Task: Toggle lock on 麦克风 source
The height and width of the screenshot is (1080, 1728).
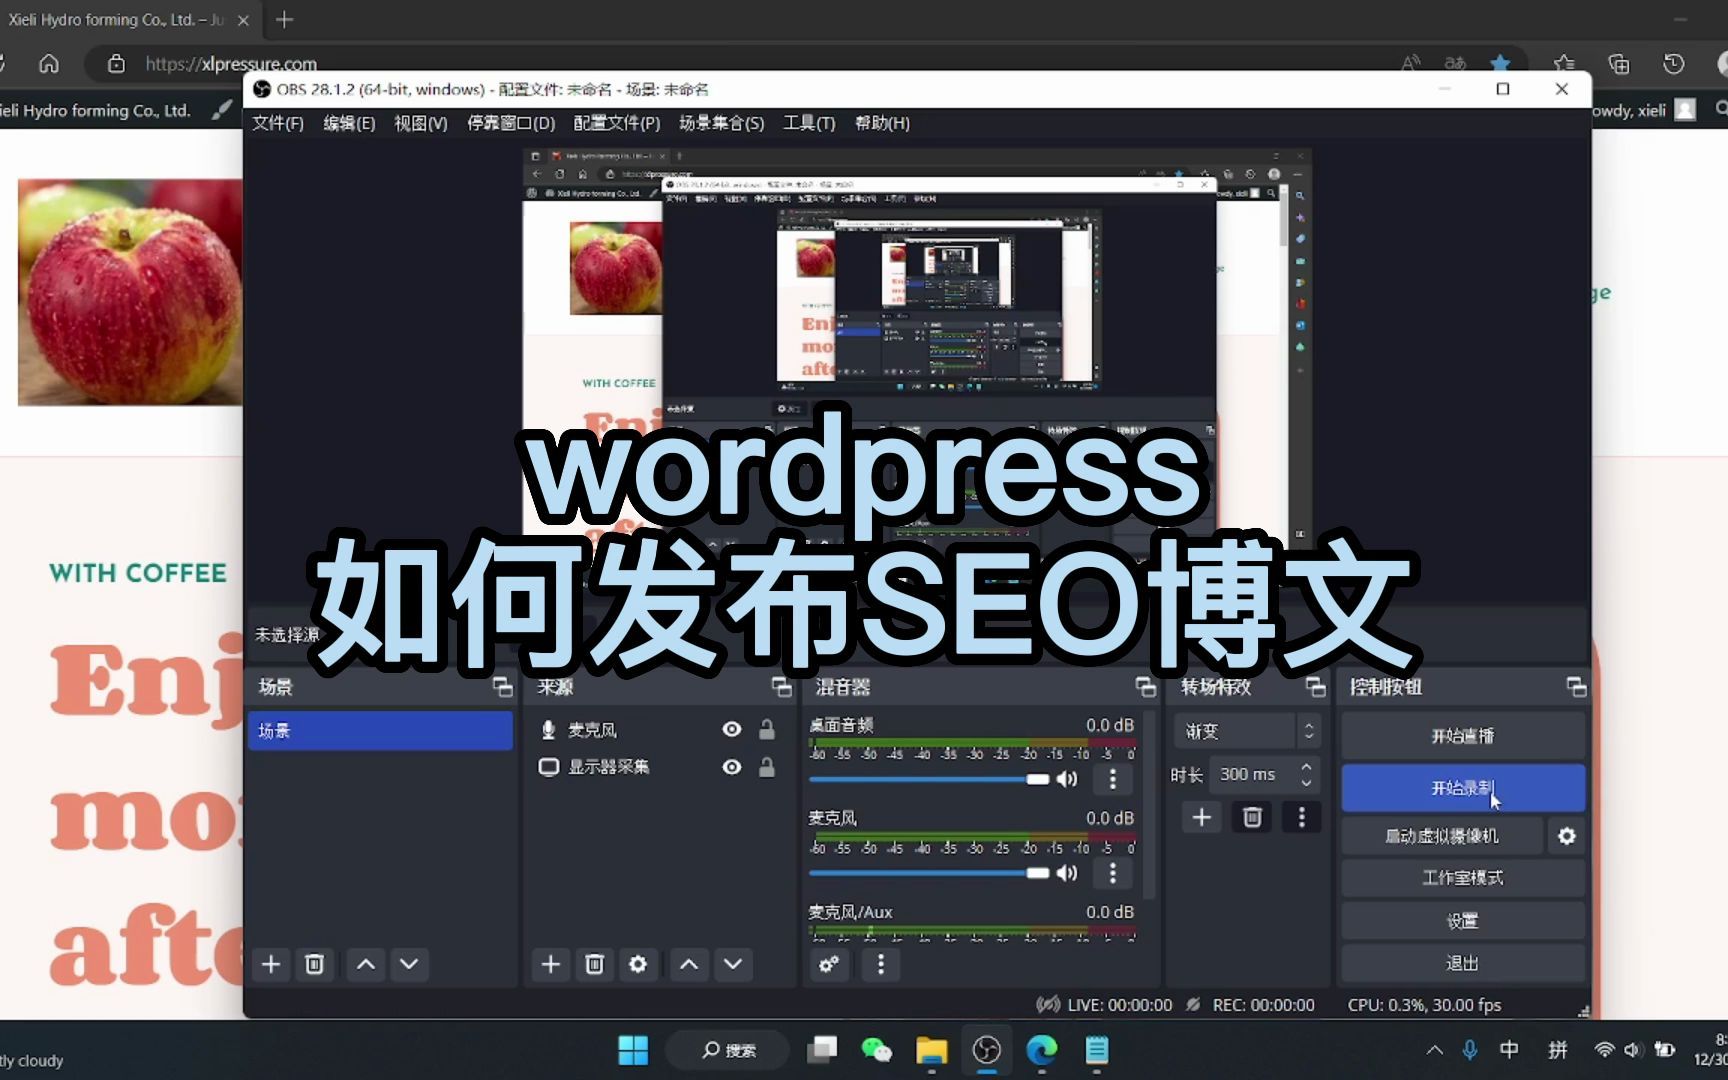Action: (767, 730)
